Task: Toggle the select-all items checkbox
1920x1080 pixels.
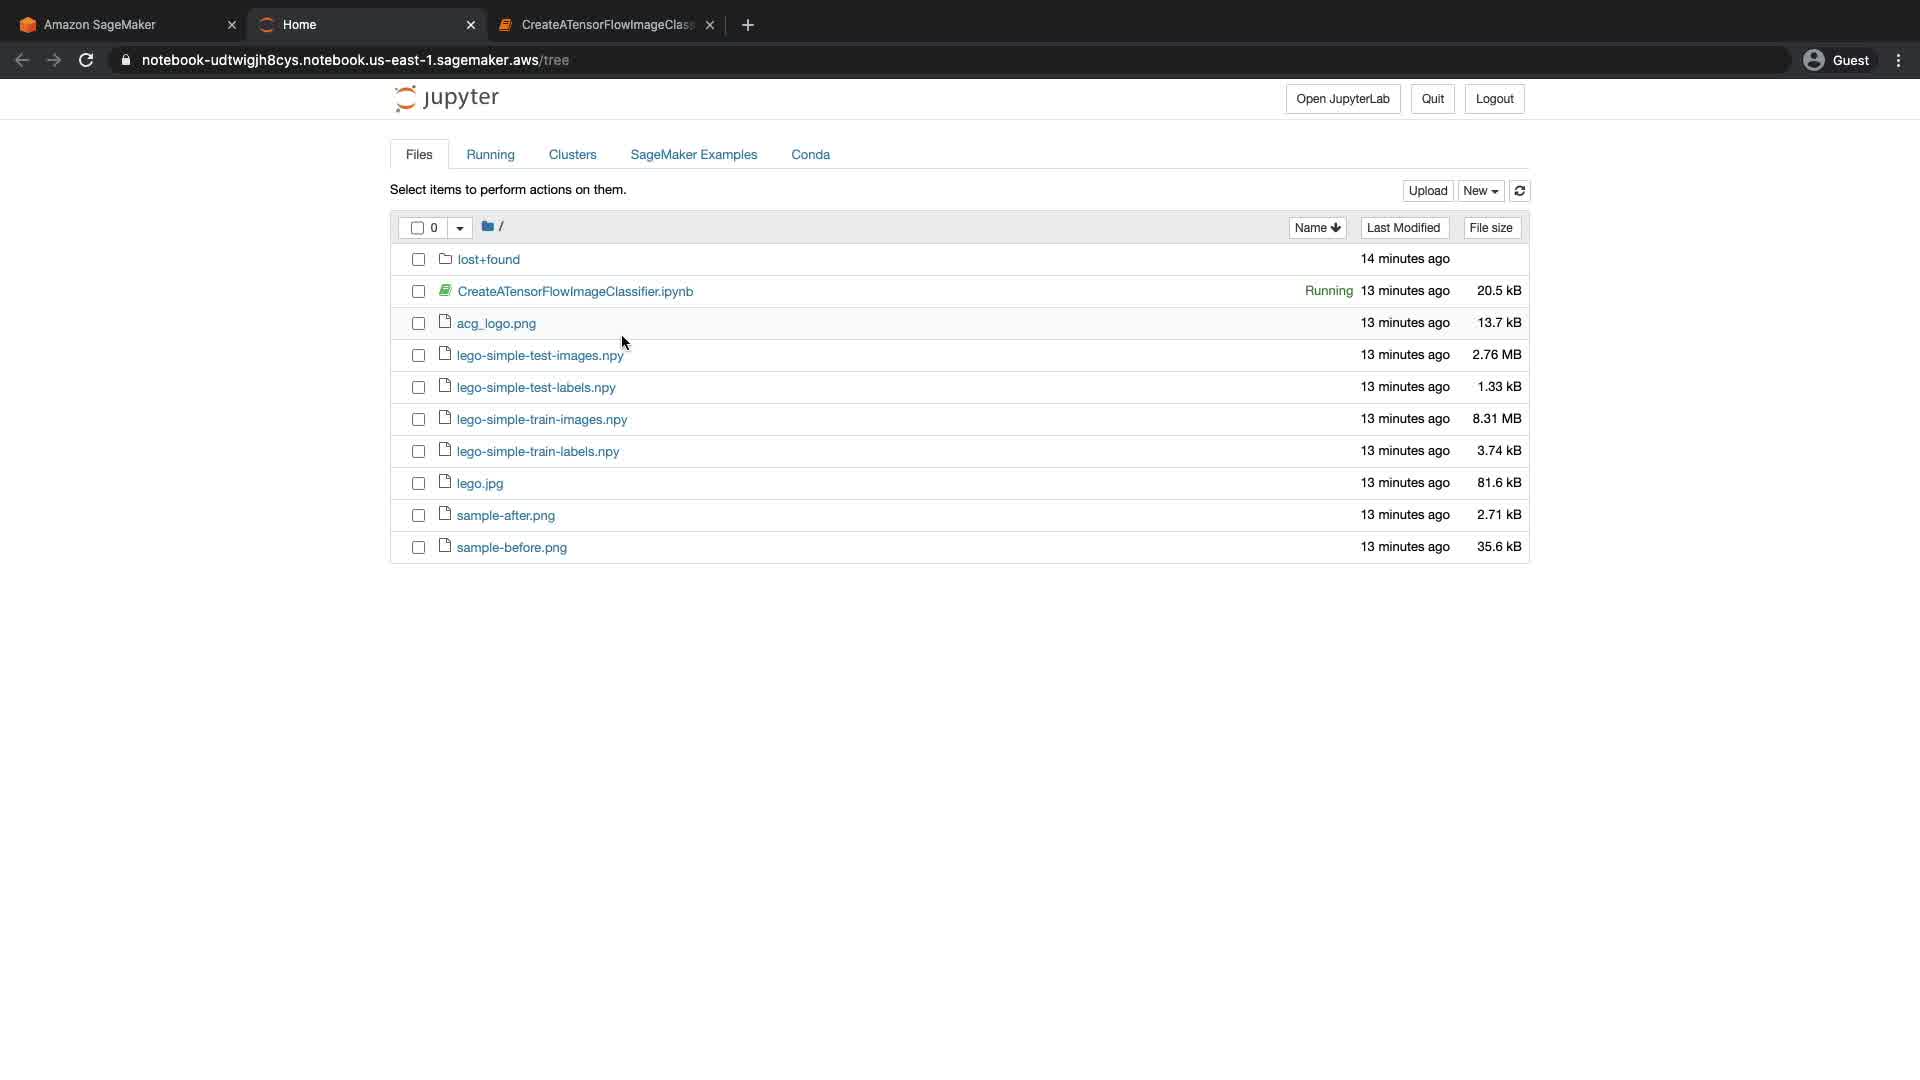Action: (417, 228)
